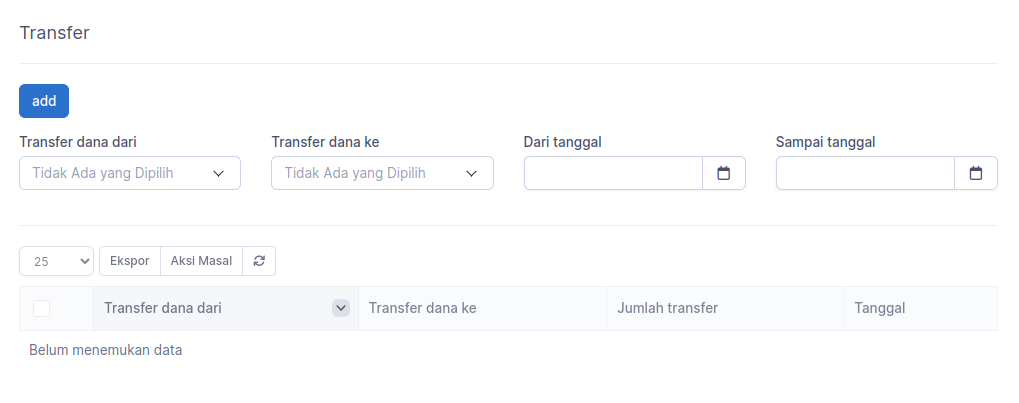Sort by Transfer dana ke column header
Image resolution: width=1019 pixels, height=403 pixels.
422,308
